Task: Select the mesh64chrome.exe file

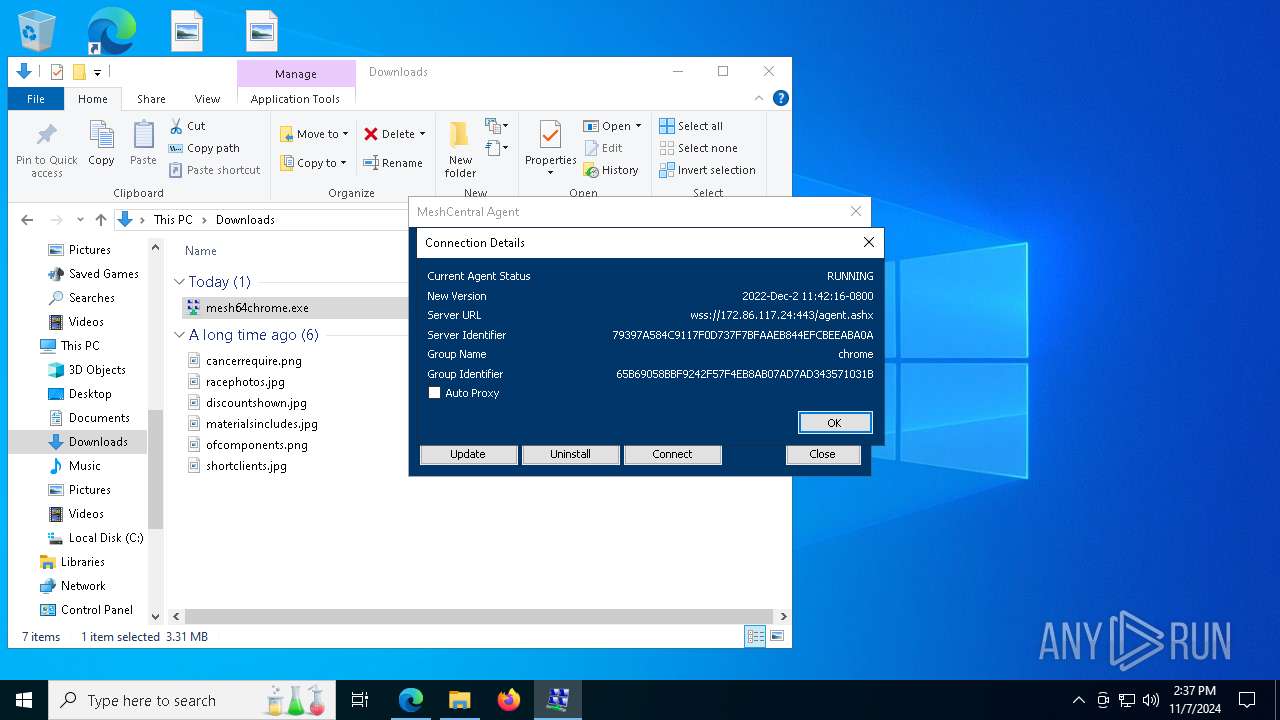Action: (x=256, y=308)
